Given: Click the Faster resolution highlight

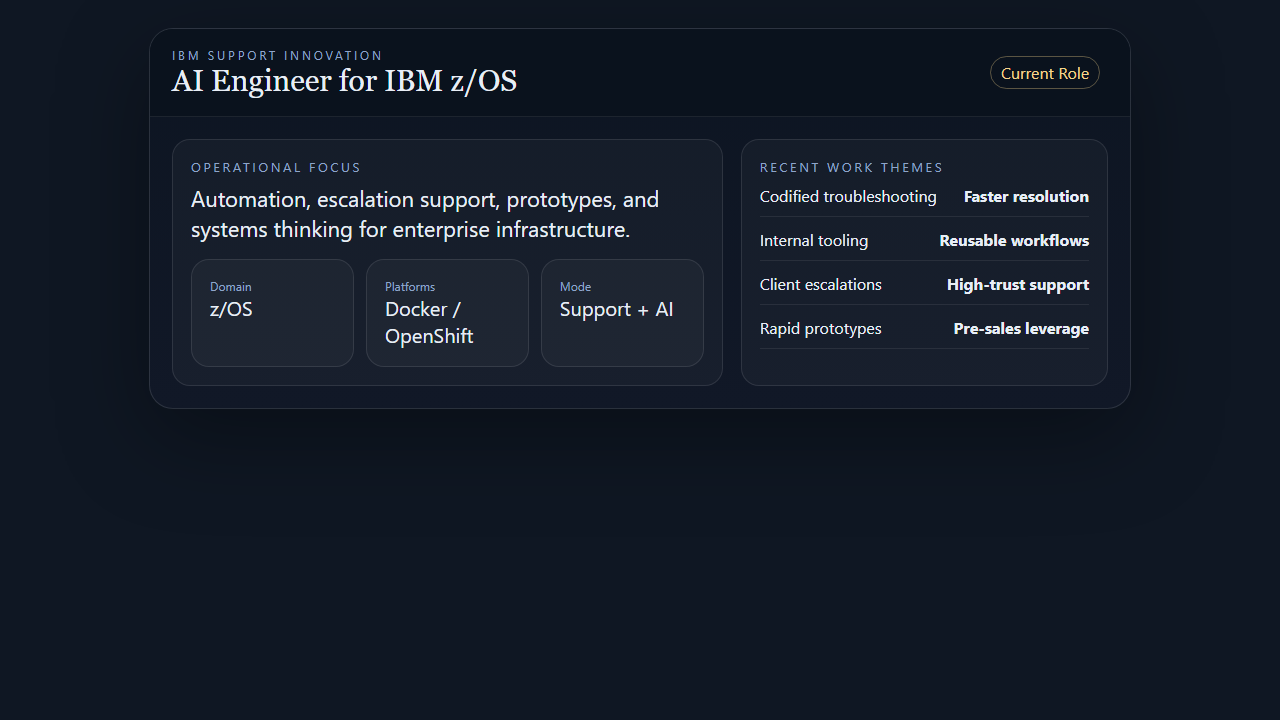Looking at the screenshot, I should pyautogui.click(x=1026, y=196).
